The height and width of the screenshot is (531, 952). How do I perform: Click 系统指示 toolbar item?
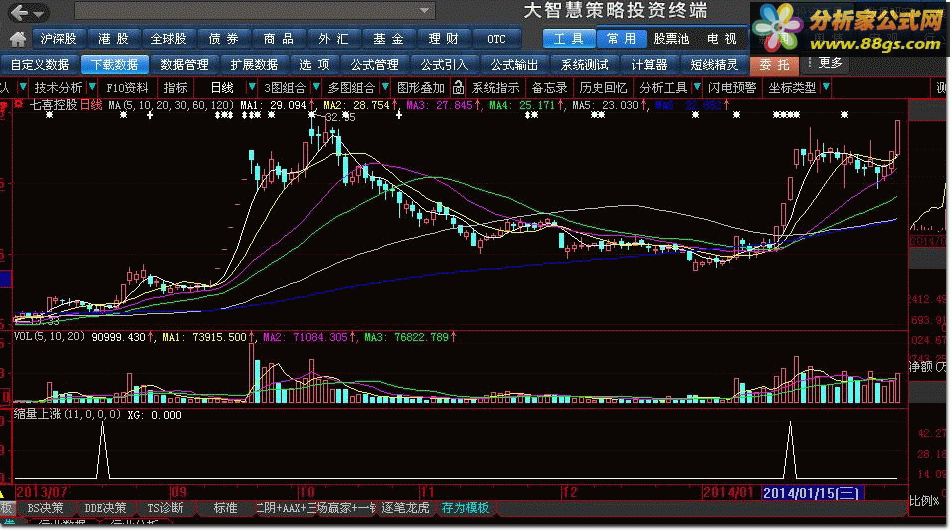[x=495, y=88]
